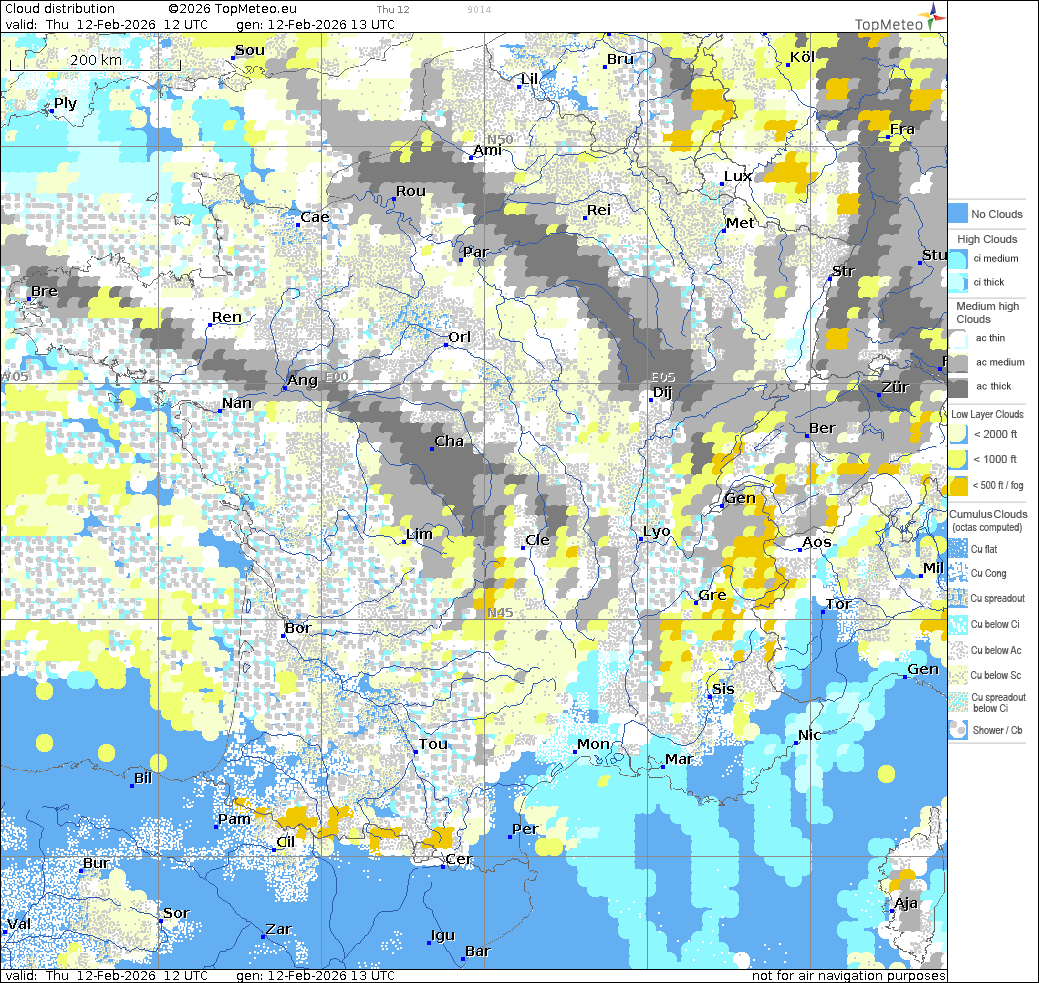This screenshot has width=1039, height=983.
Task: Click the Cu below Ci legend icon
Action: point(958,624)
